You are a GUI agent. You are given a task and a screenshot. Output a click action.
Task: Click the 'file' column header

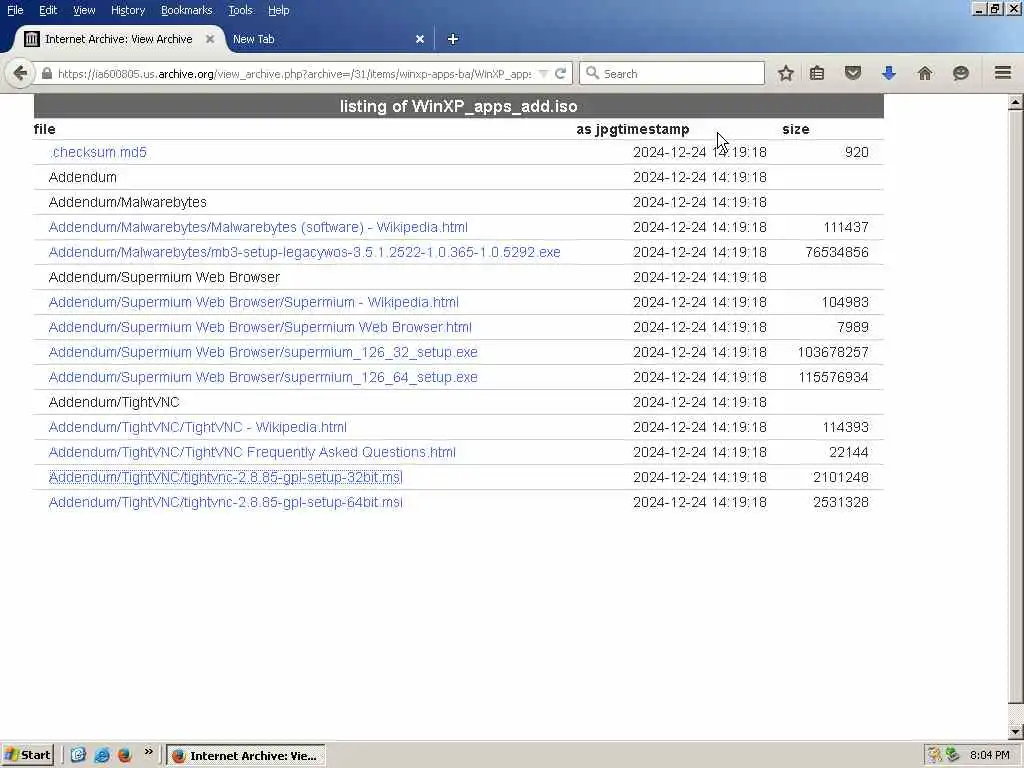click(44, 129)
